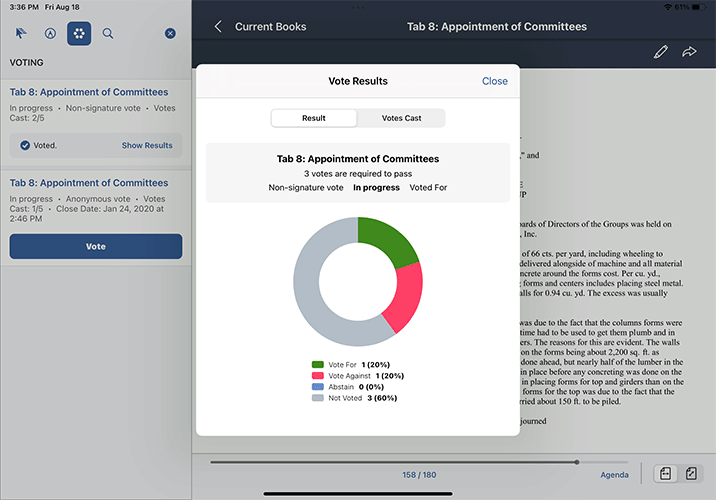
Task: Switch to fit-page view icon
Action: 690,474
